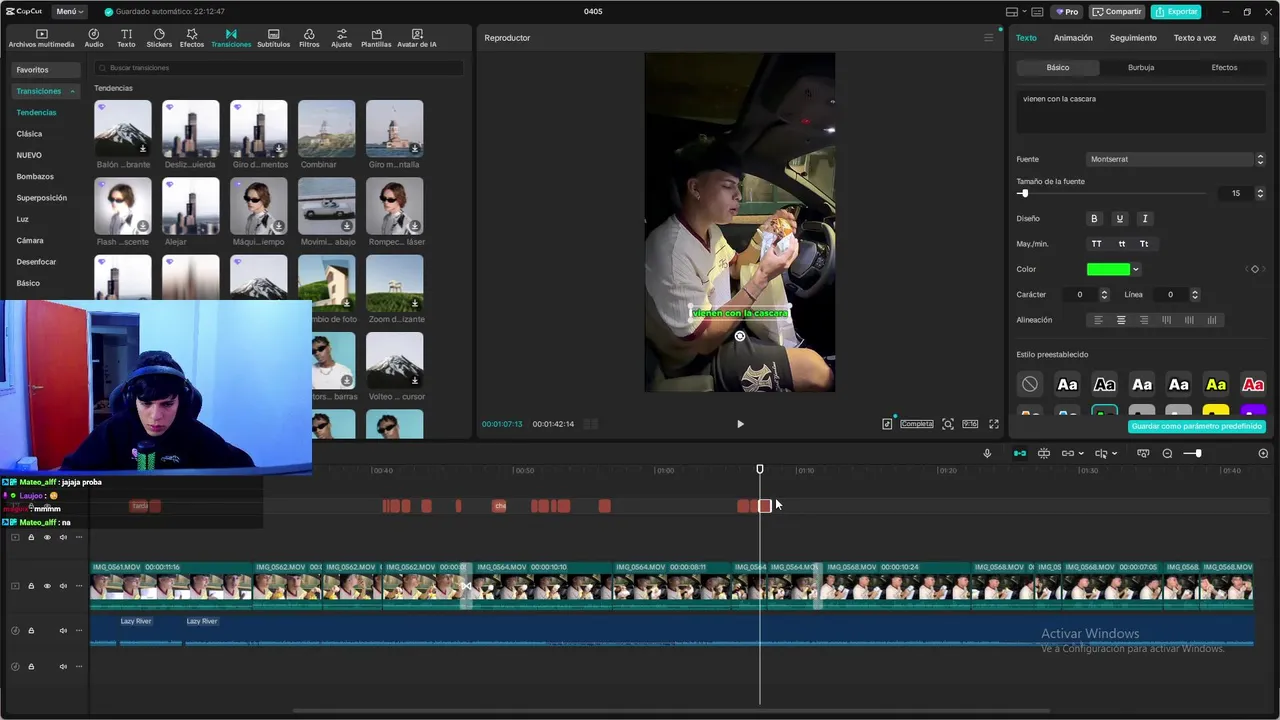
Task: Toggle bold text formatting
Action: point(1094,218)
